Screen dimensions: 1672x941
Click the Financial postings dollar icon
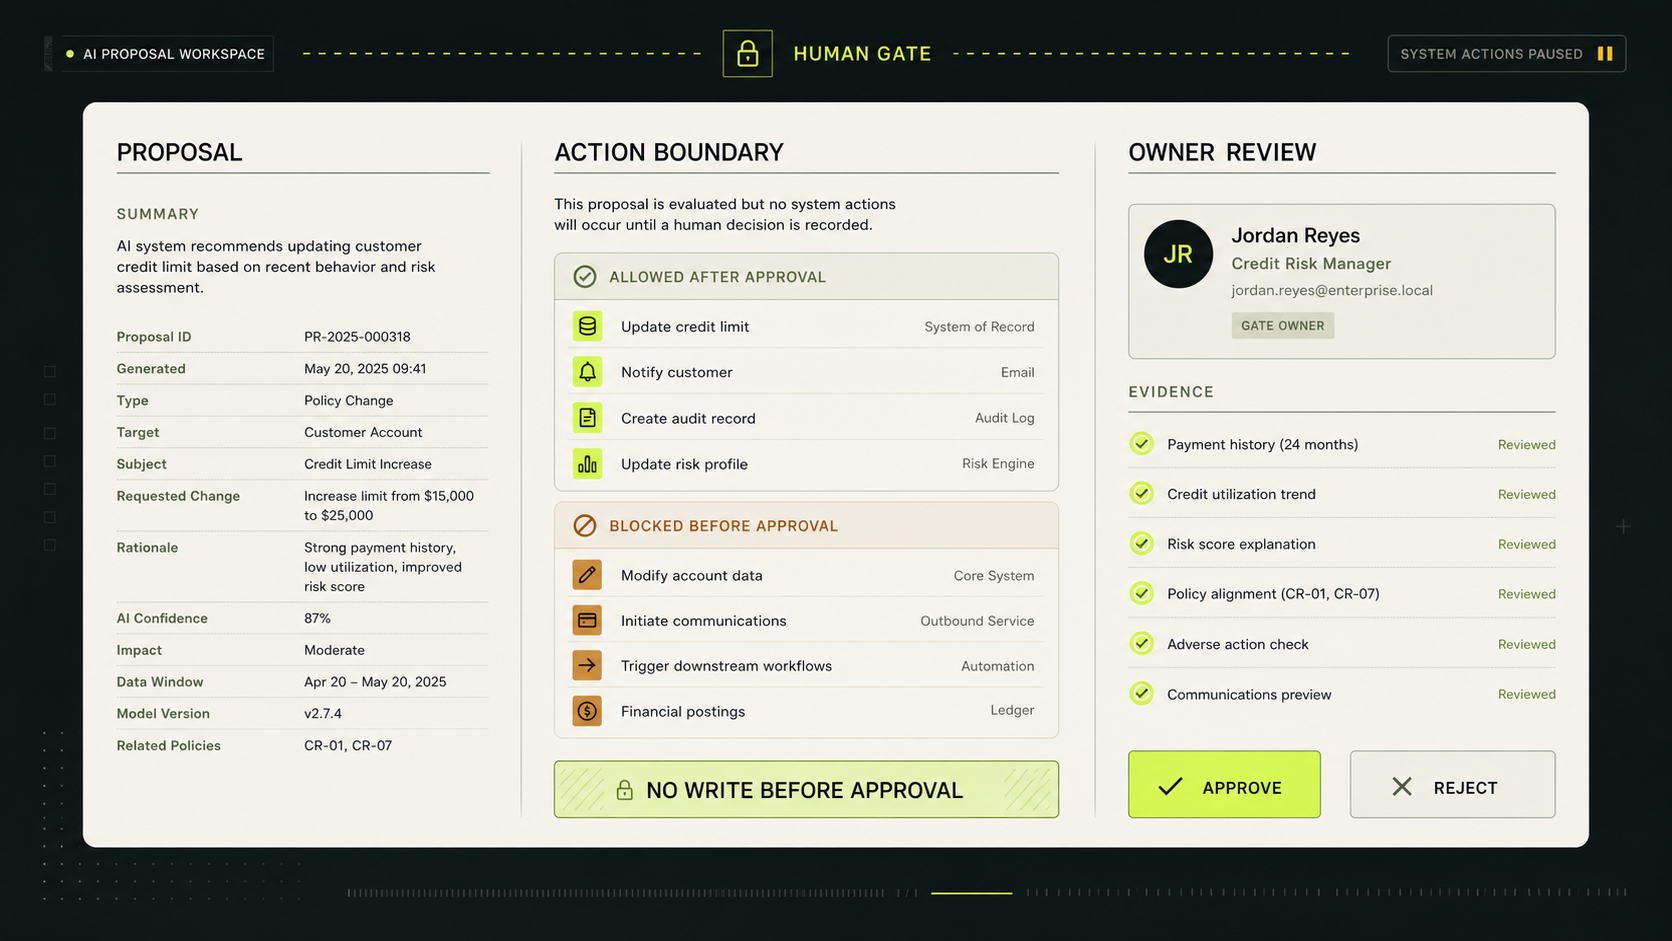587,711
